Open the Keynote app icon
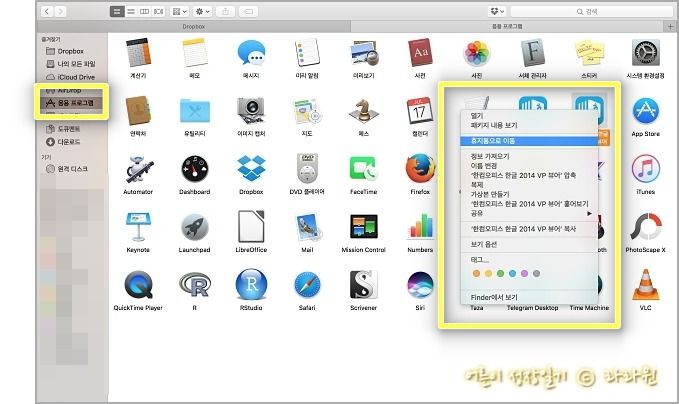 [138, 226]
